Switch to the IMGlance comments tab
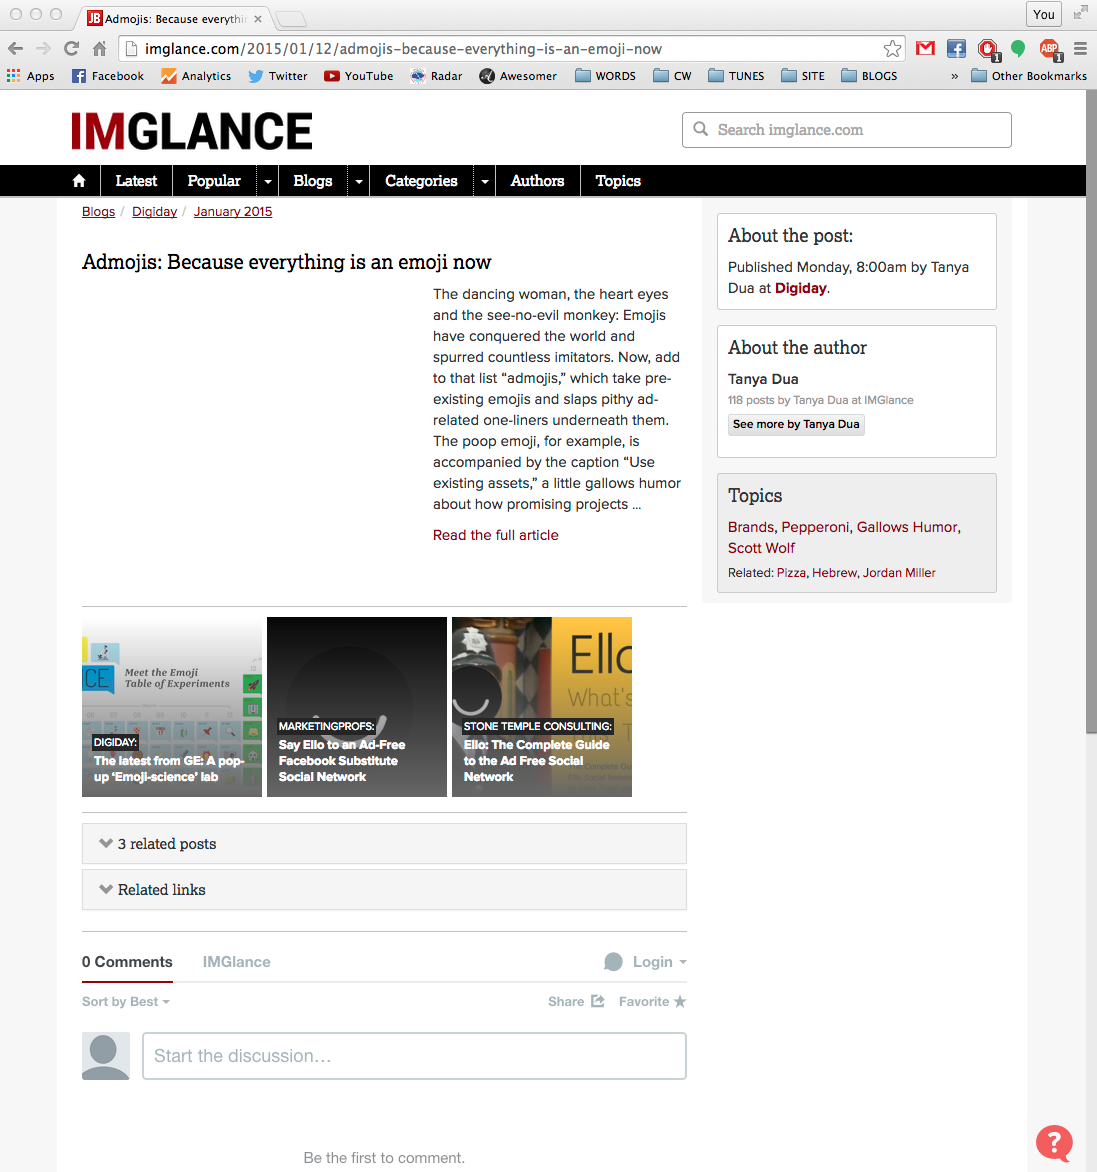 236,962
